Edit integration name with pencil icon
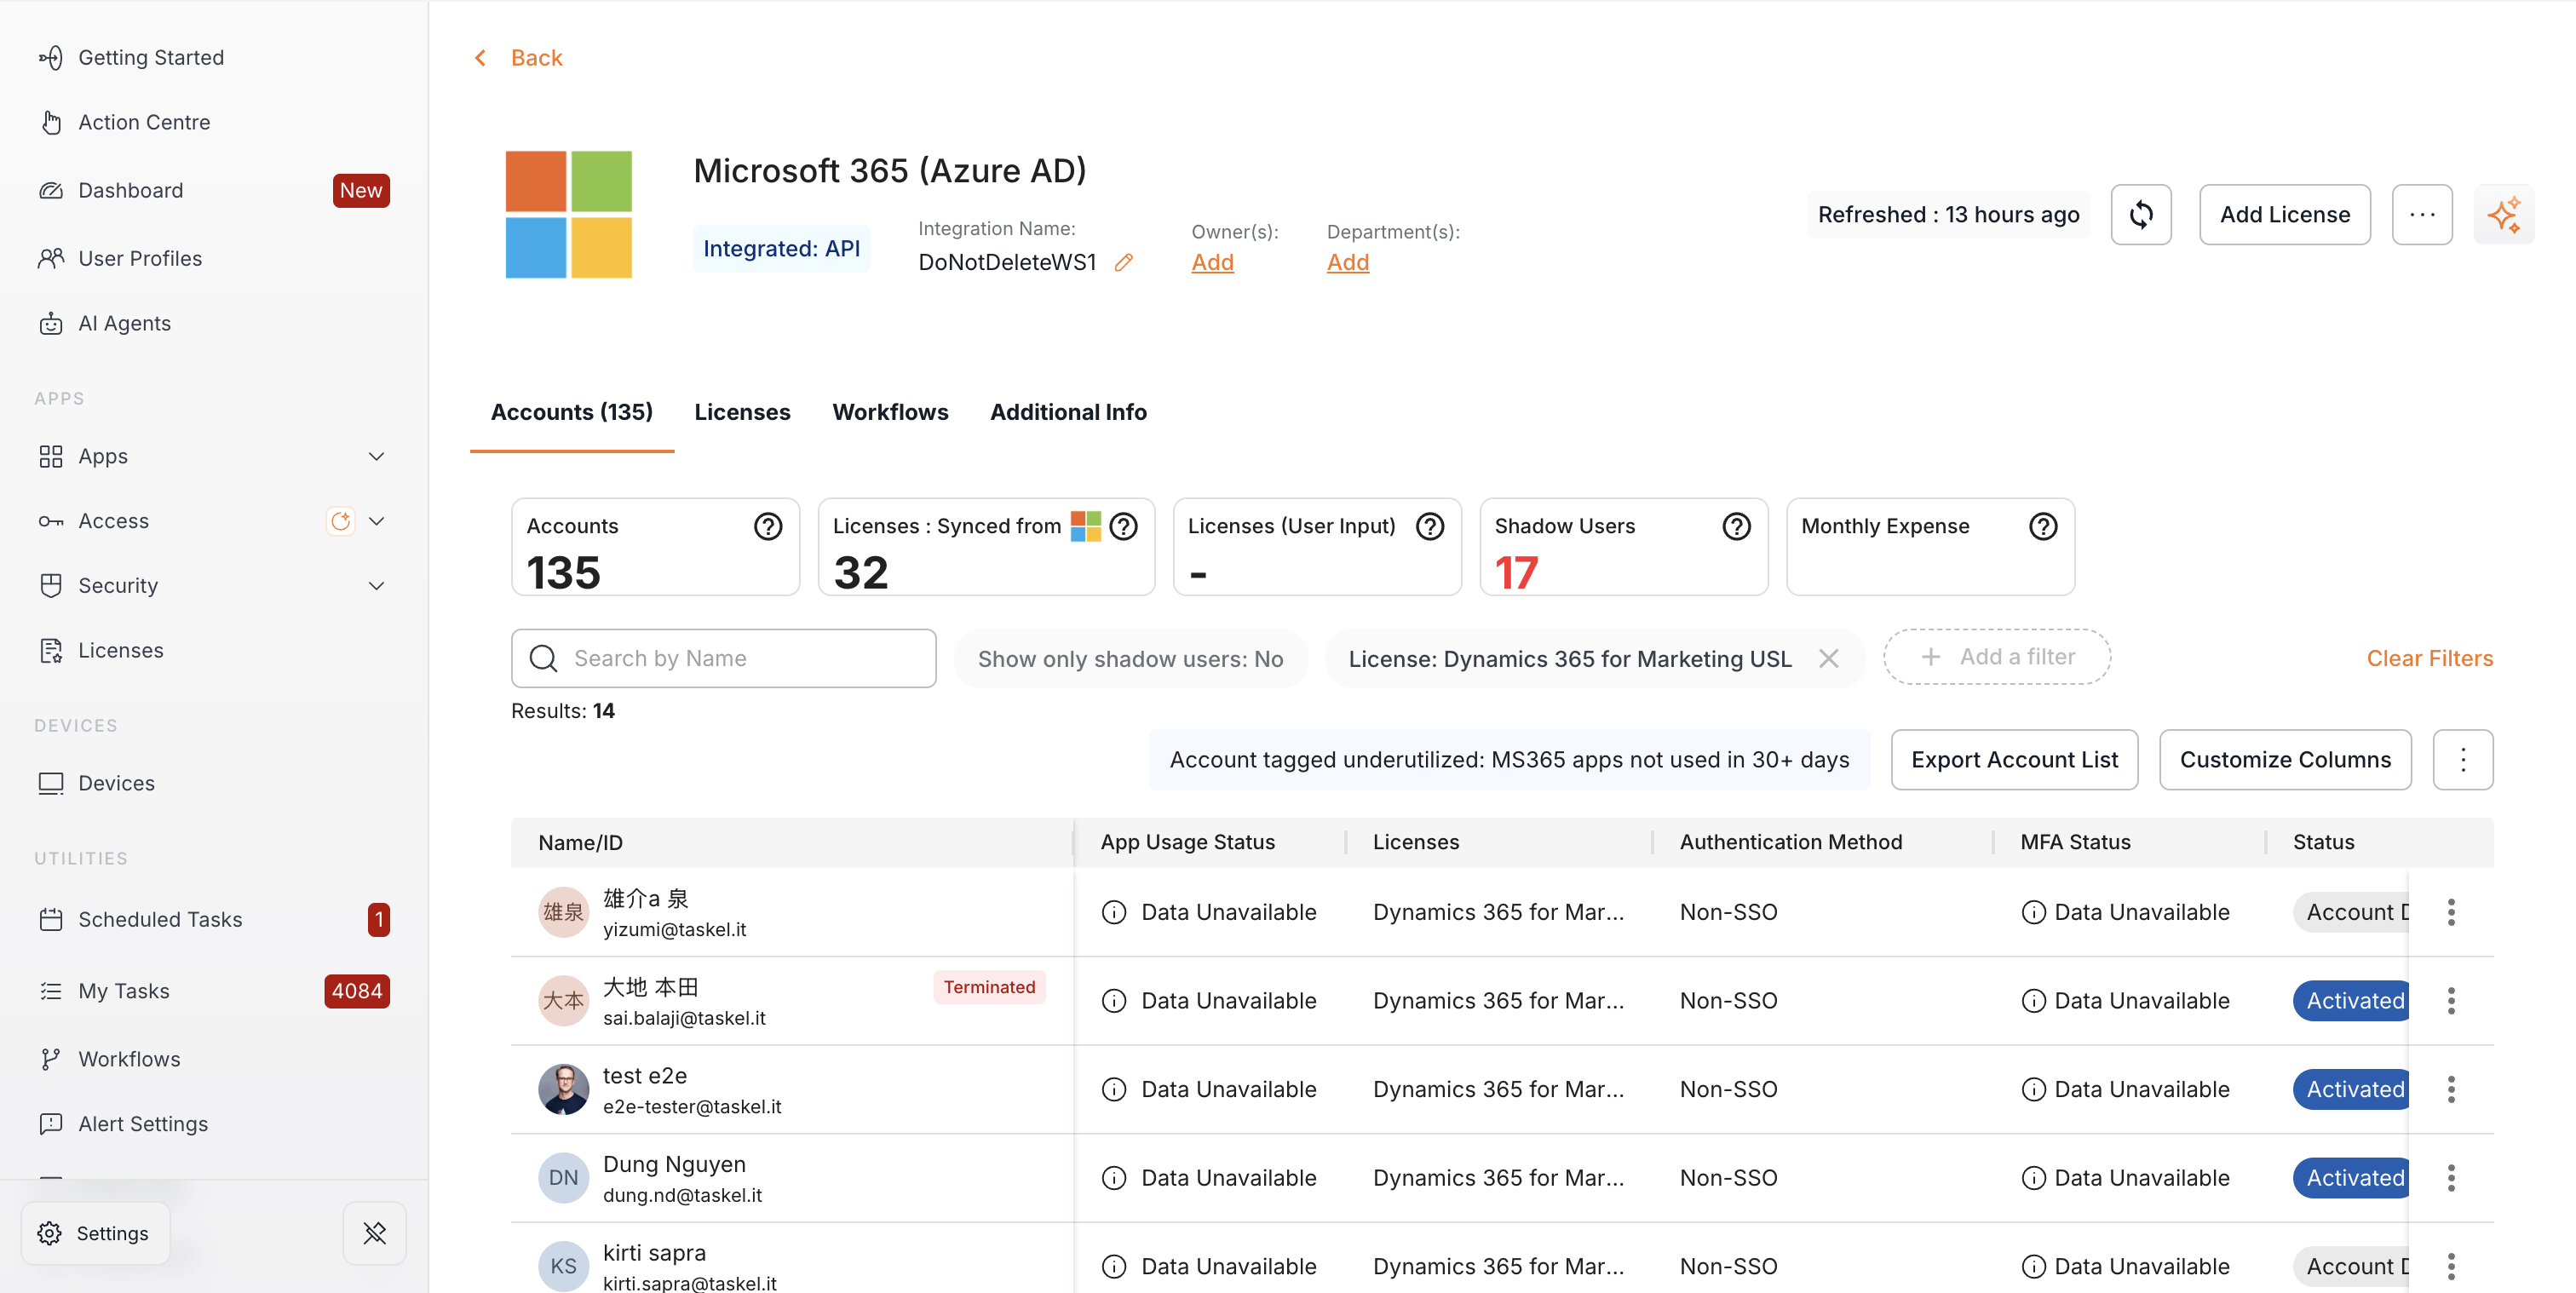The width and height of the screenshot is (2576, 1293). pyautogui.click(x=1124, y=262)
